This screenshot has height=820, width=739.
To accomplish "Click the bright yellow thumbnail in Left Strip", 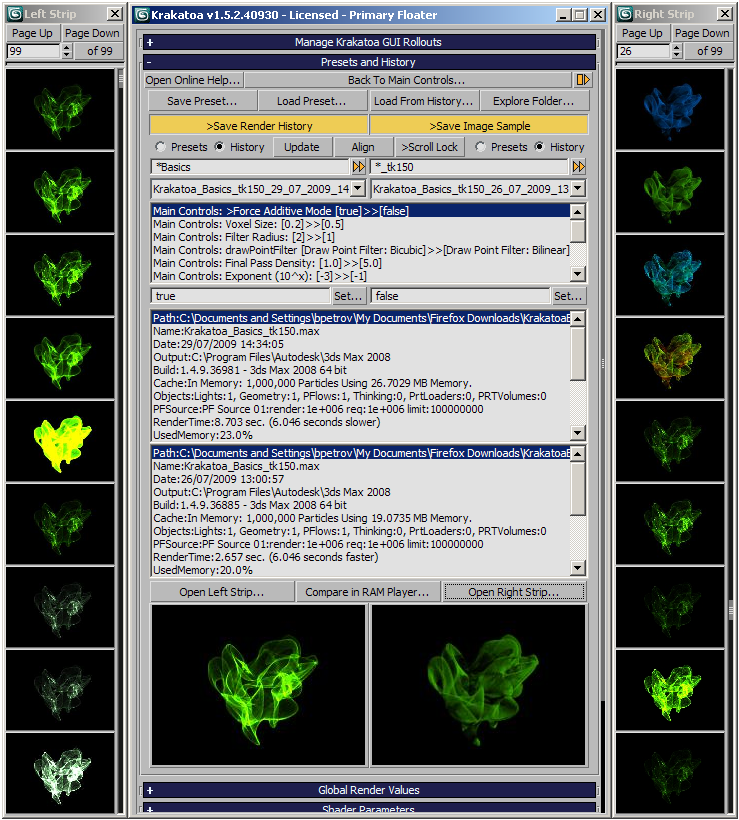I will (58, 441).
